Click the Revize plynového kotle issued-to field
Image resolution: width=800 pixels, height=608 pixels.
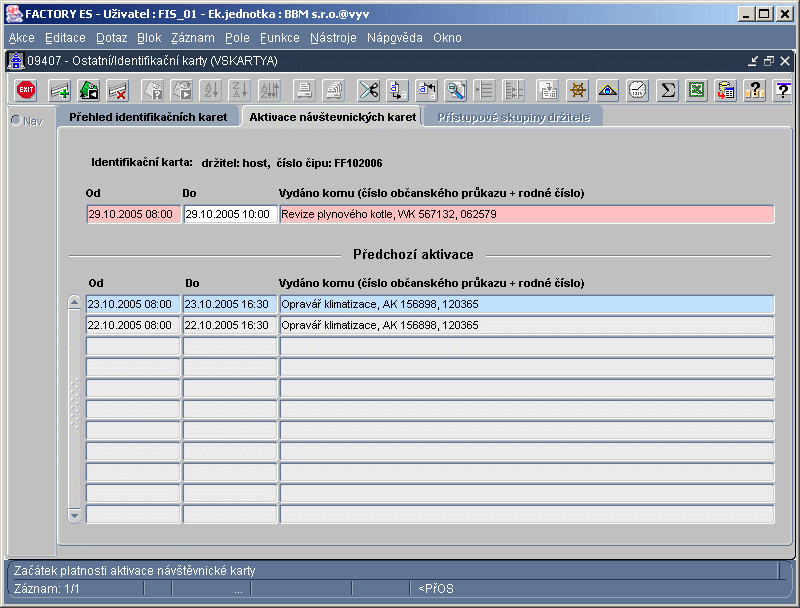click(x=527, y=214)
